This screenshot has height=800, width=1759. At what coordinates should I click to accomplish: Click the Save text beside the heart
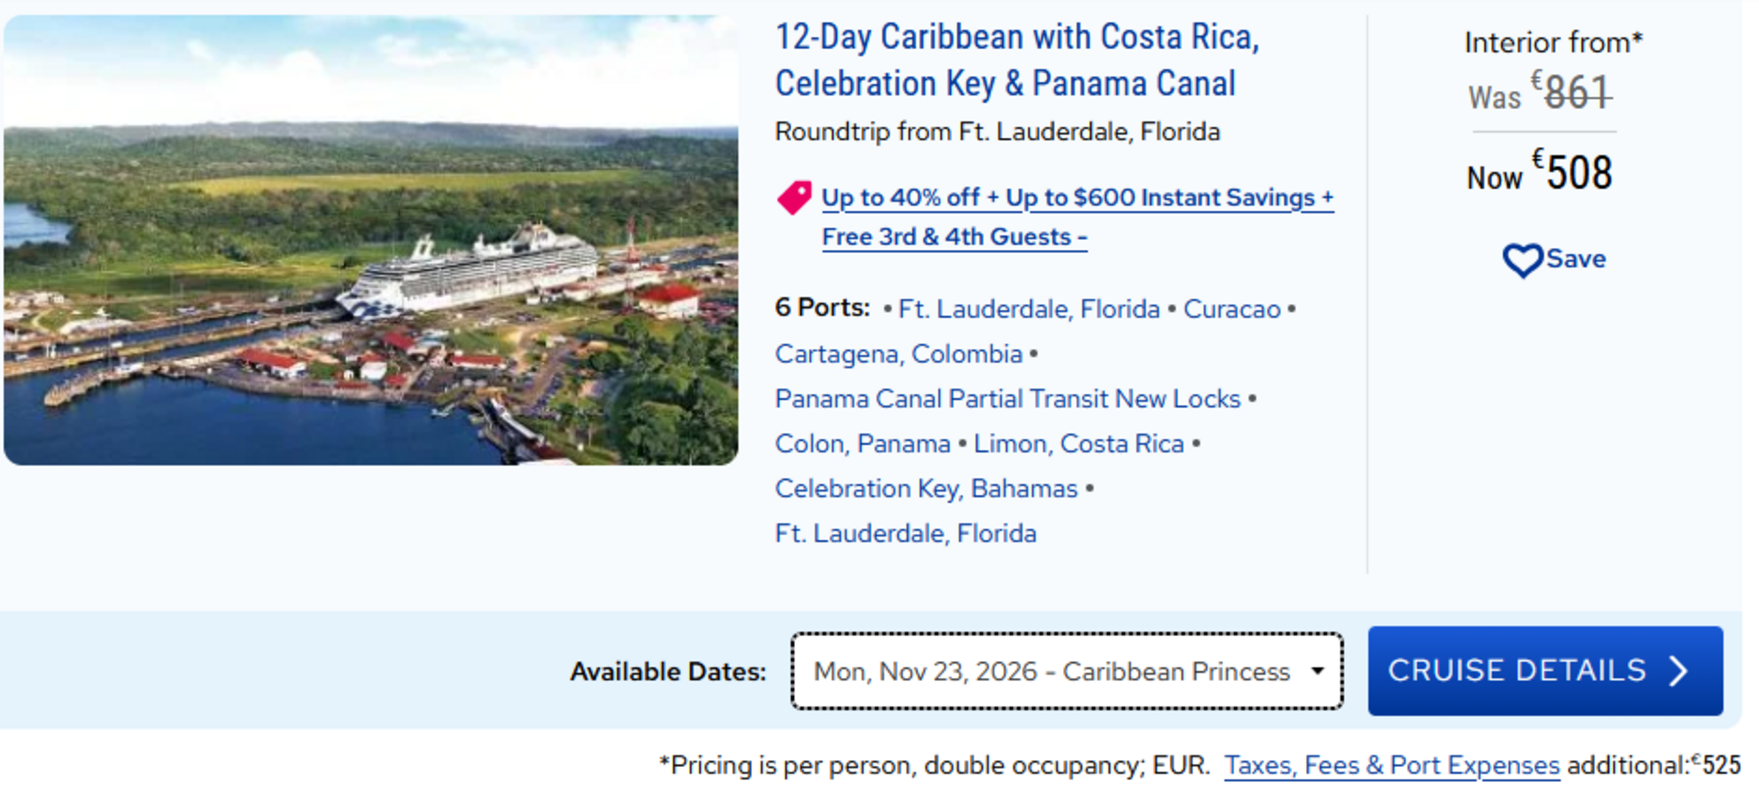[x=1575, y=259]
